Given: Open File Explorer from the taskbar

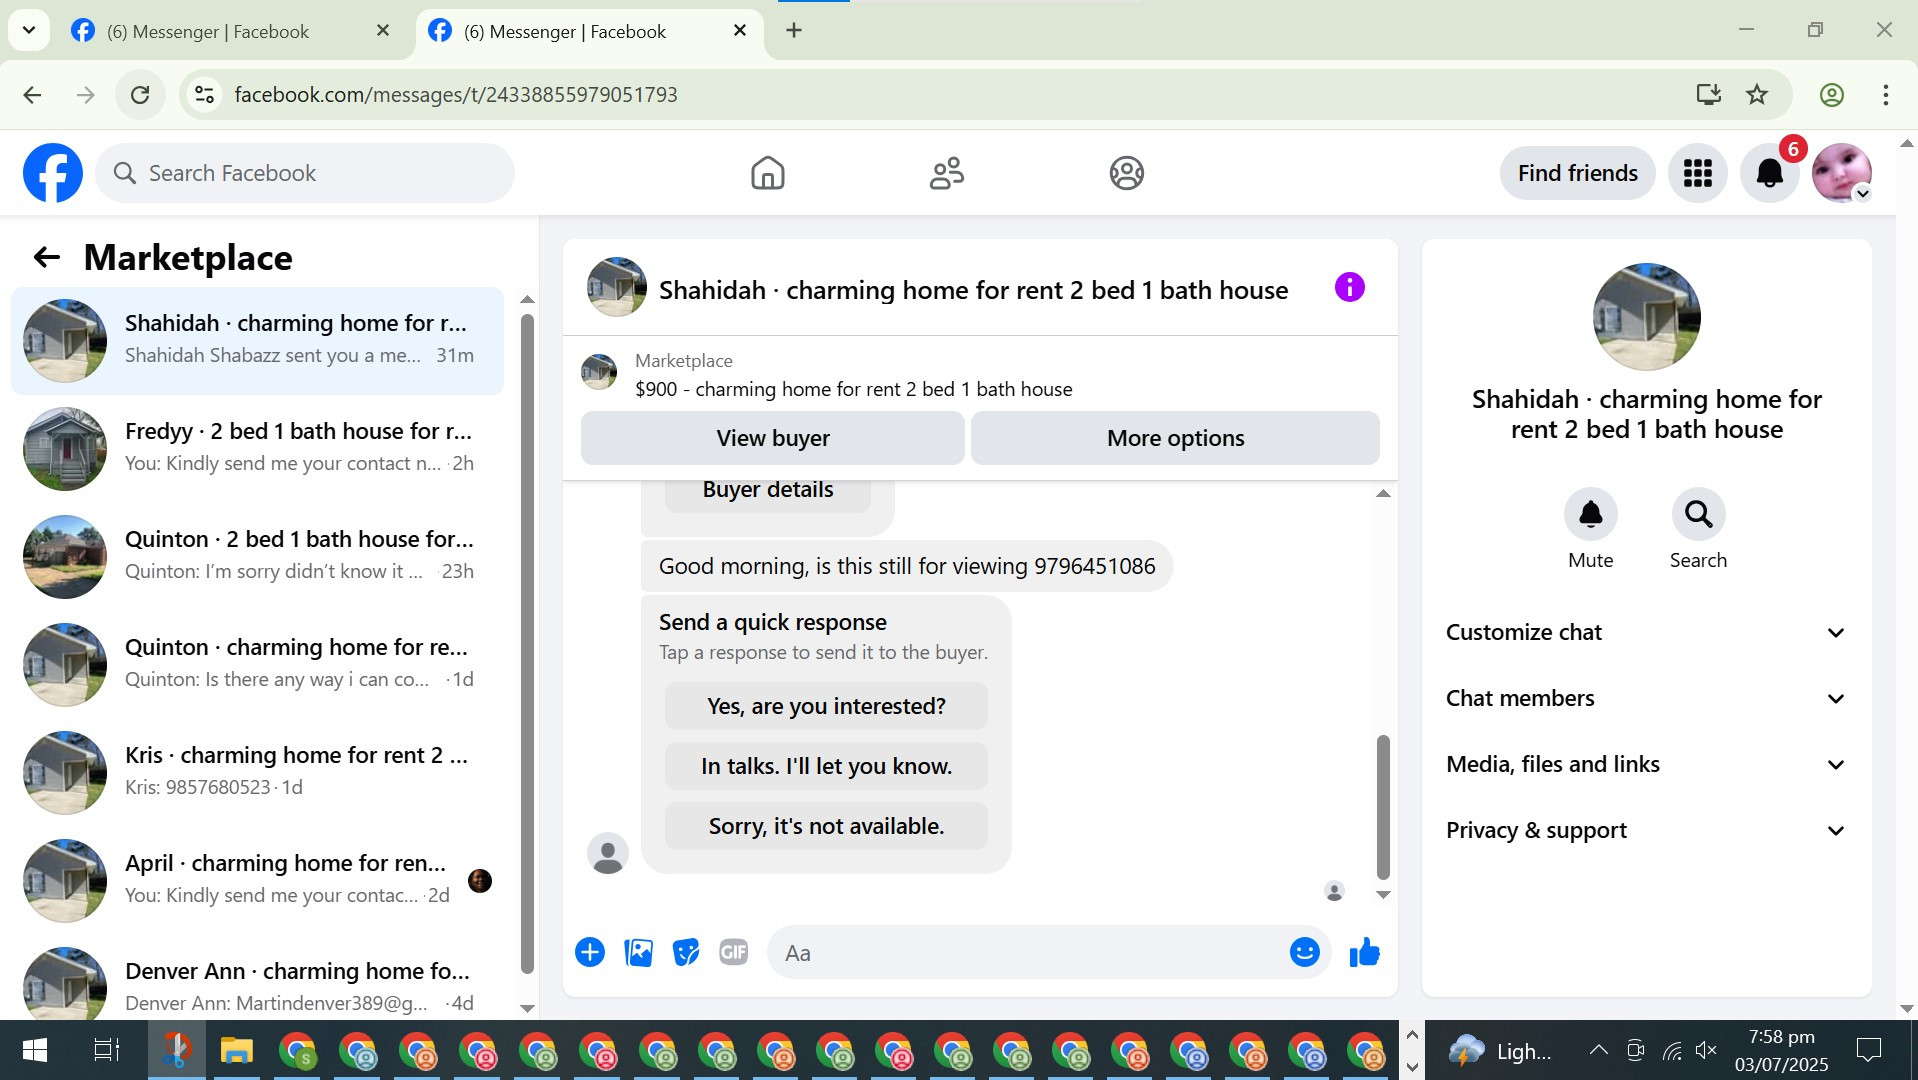Looking at the screenshot, I should tap(237, 1050).
